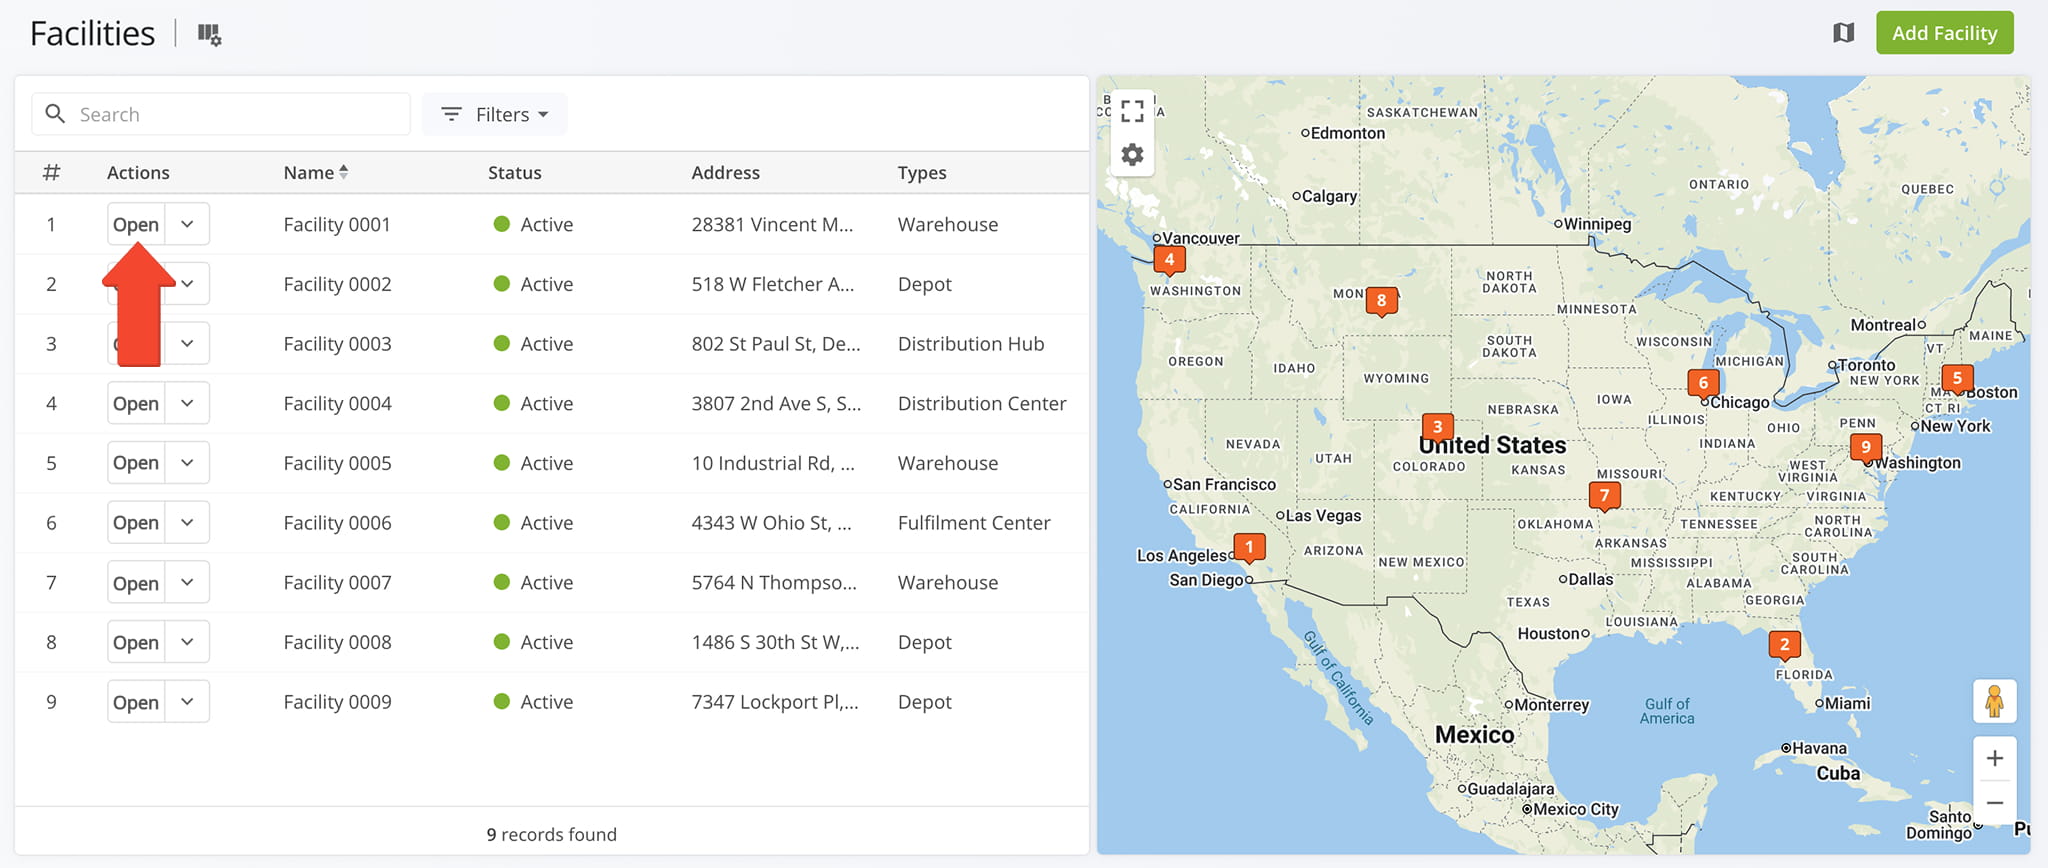Enter fullscreen mode on the map
2048x868 pixels.
tap(1132, 111)
